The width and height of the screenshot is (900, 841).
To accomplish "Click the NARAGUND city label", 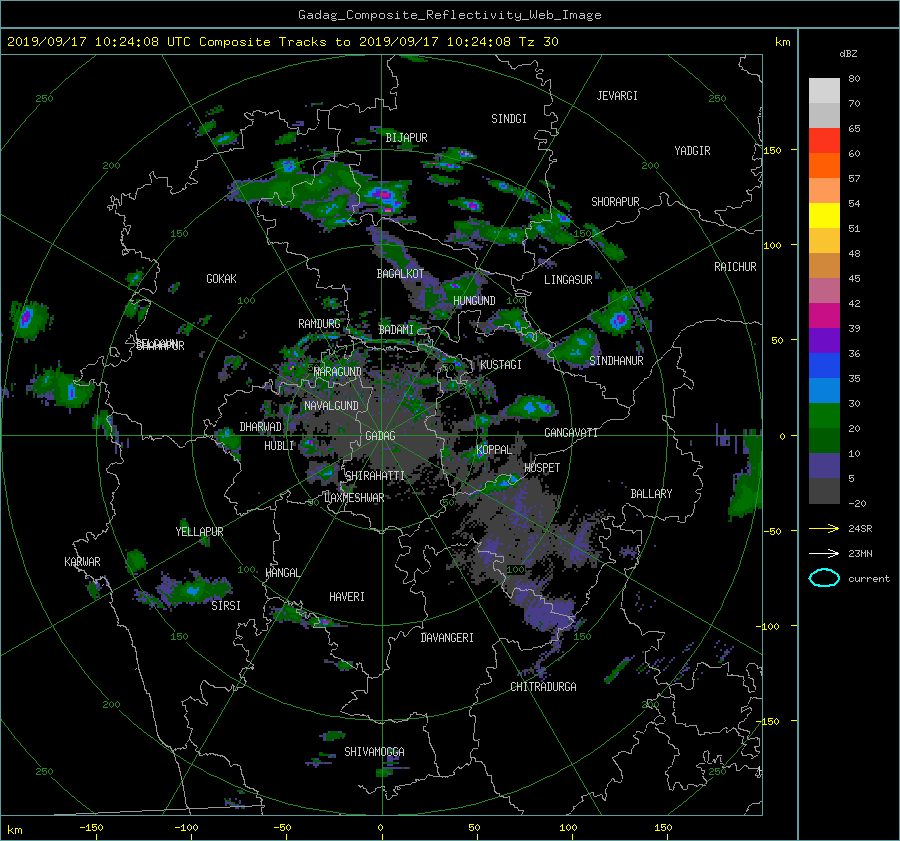I will tap(338, 371).
